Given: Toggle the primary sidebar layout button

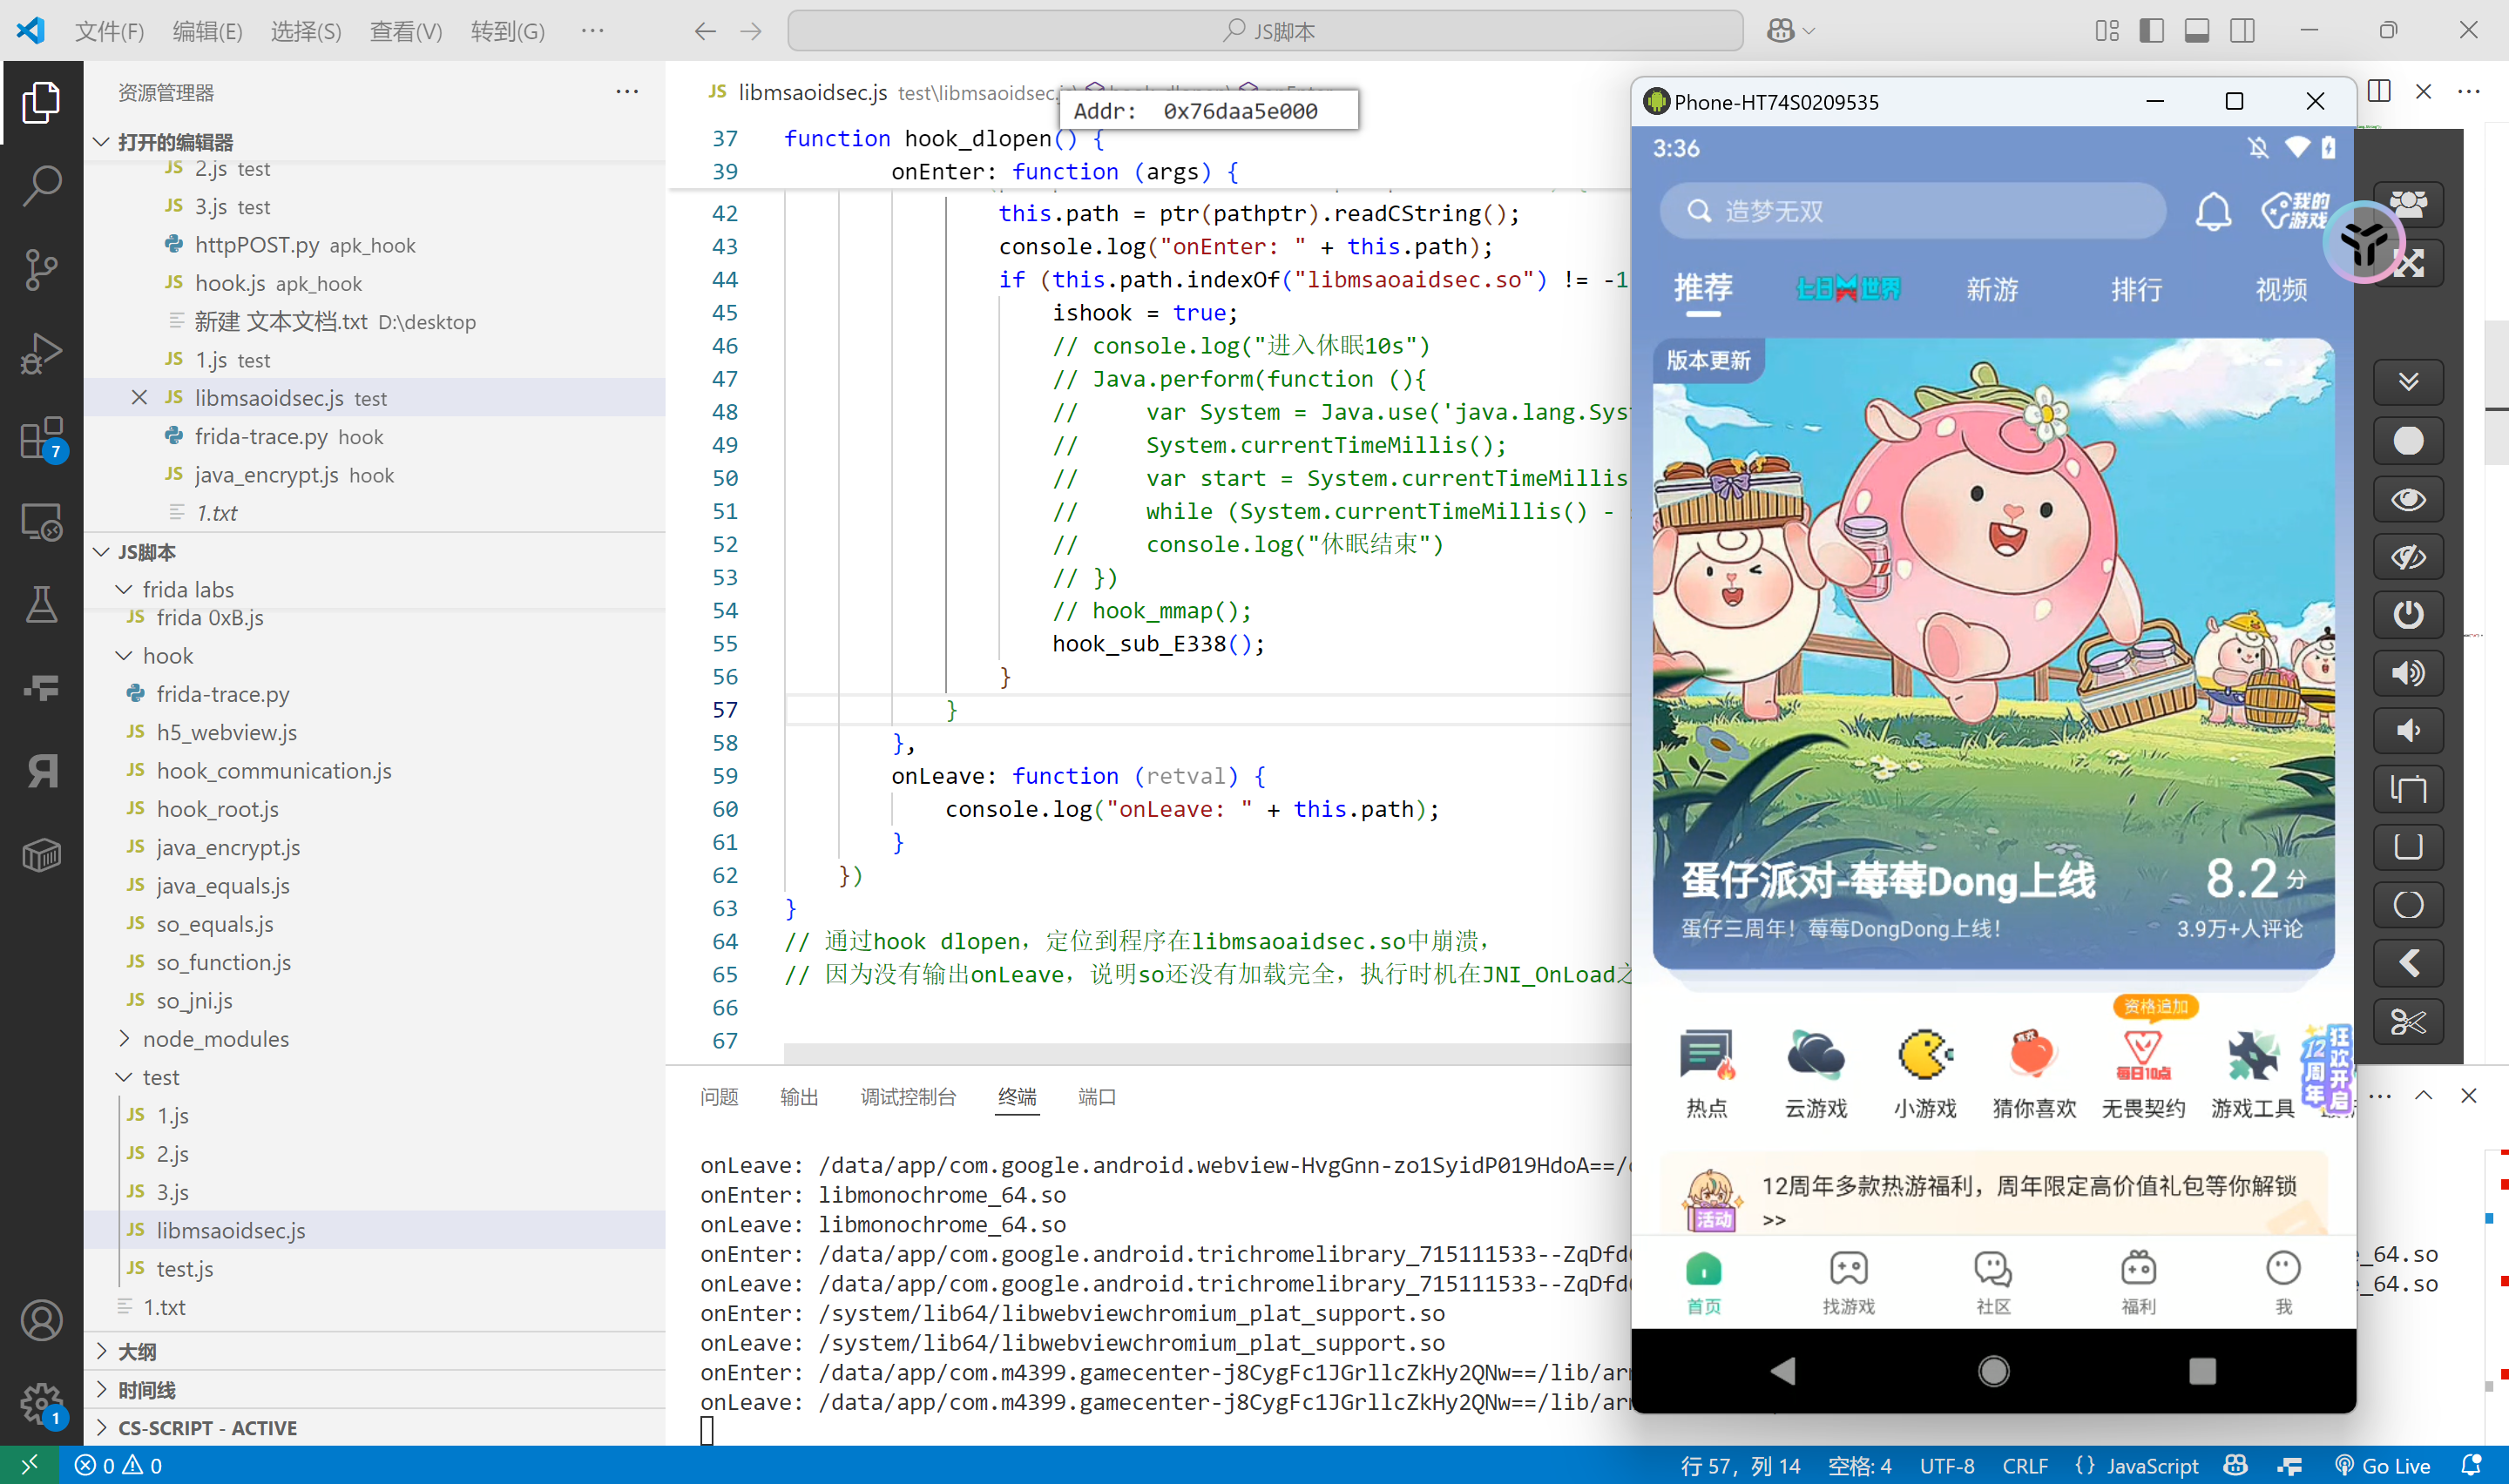Looking at the screenshot, I should coord(2151,31).
